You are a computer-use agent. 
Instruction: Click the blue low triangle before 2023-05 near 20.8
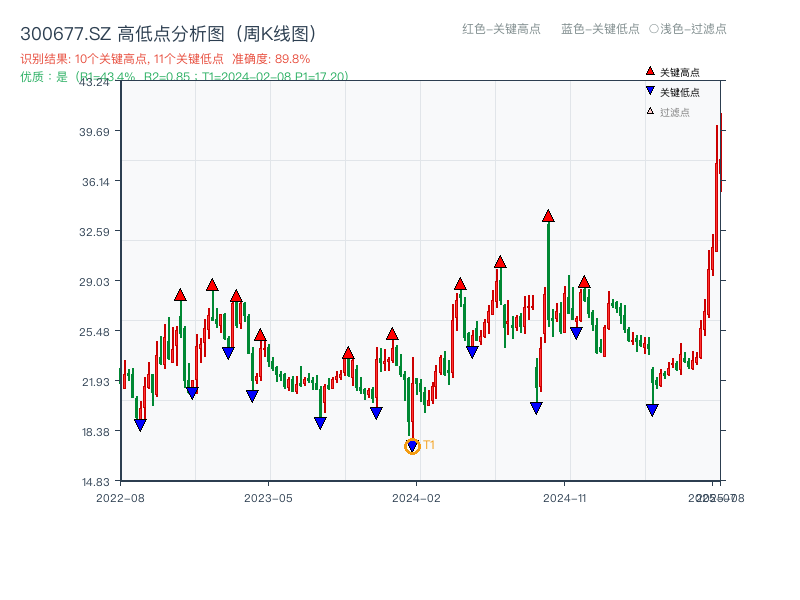[252, 396]
